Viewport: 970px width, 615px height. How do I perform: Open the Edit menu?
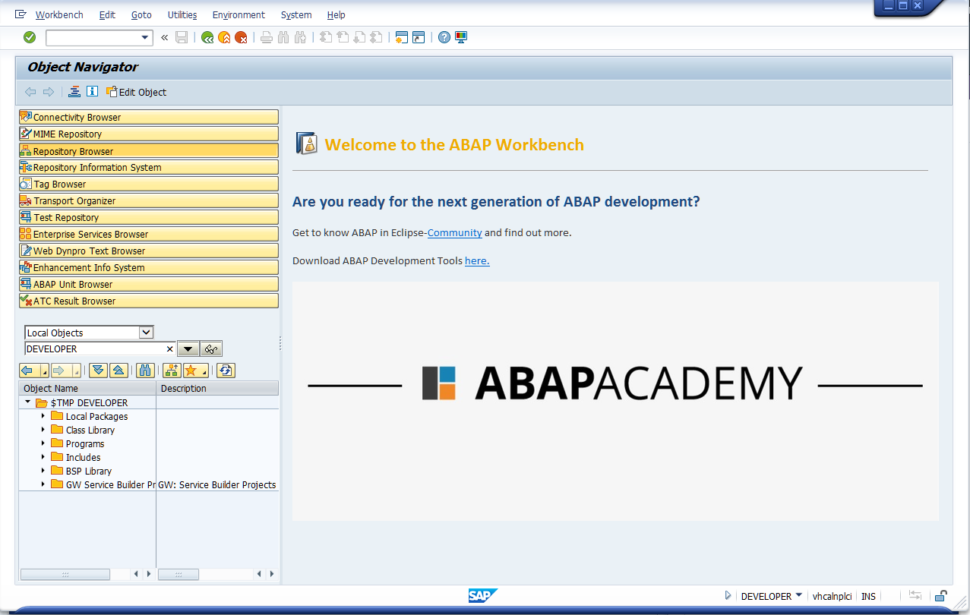(x=107, y=15)
